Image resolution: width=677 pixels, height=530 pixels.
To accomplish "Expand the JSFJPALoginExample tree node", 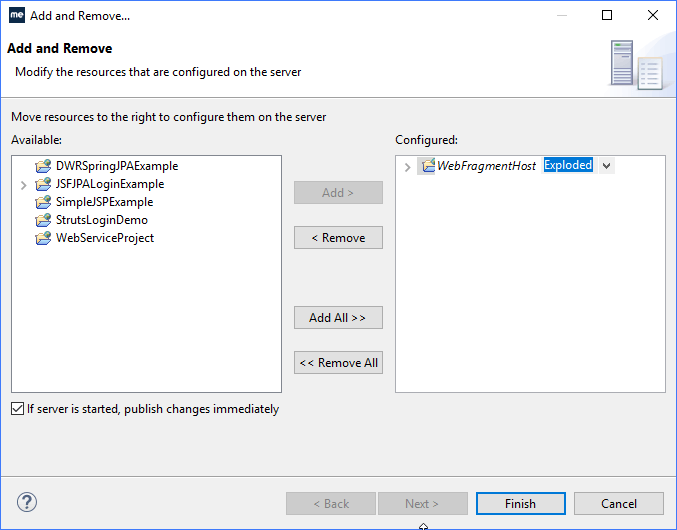I will coord(23,185).
